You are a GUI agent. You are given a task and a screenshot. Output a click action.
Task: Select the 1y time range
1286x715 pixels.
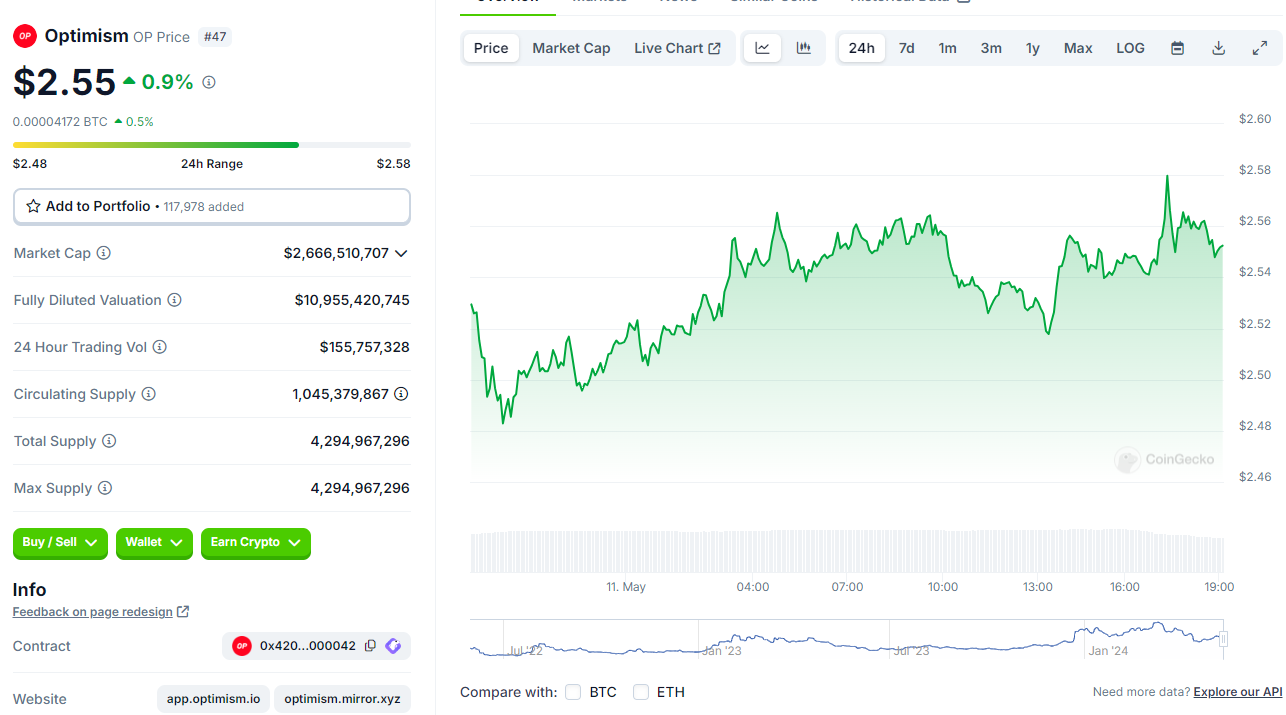[x=1033, y=48]
